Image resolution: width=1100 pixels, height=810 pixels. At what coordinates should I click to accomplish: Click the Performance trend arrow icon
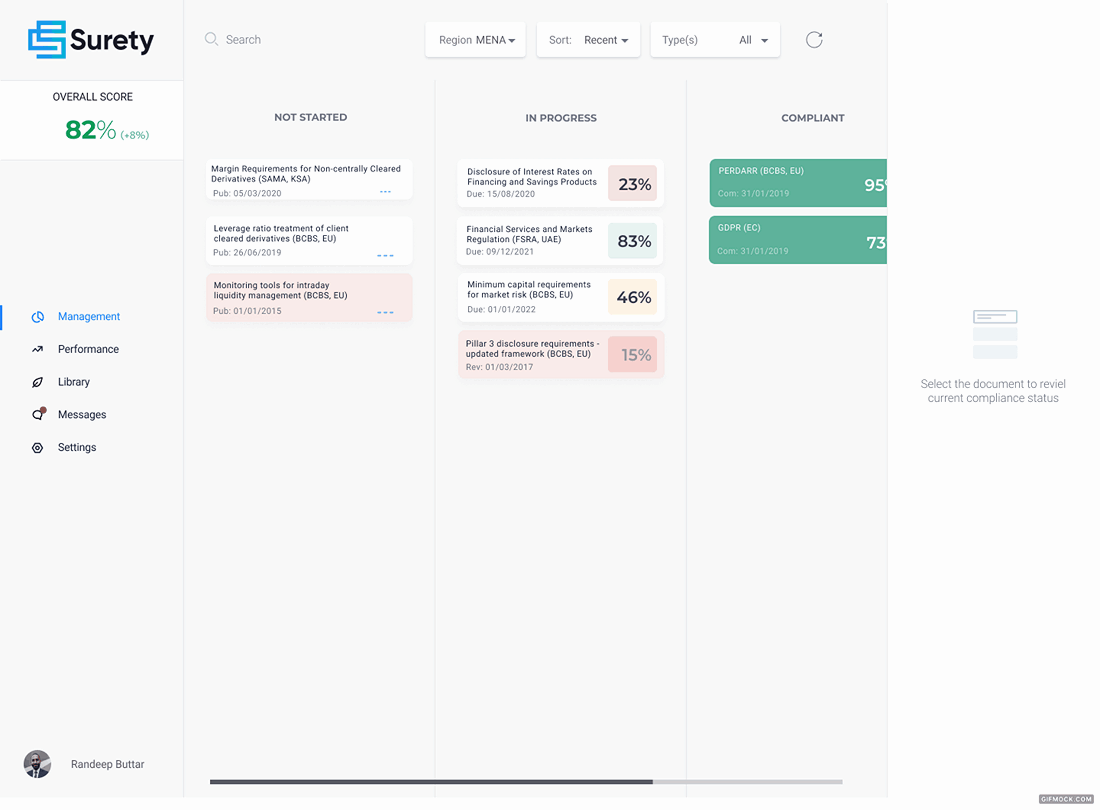tap(37, 349)
